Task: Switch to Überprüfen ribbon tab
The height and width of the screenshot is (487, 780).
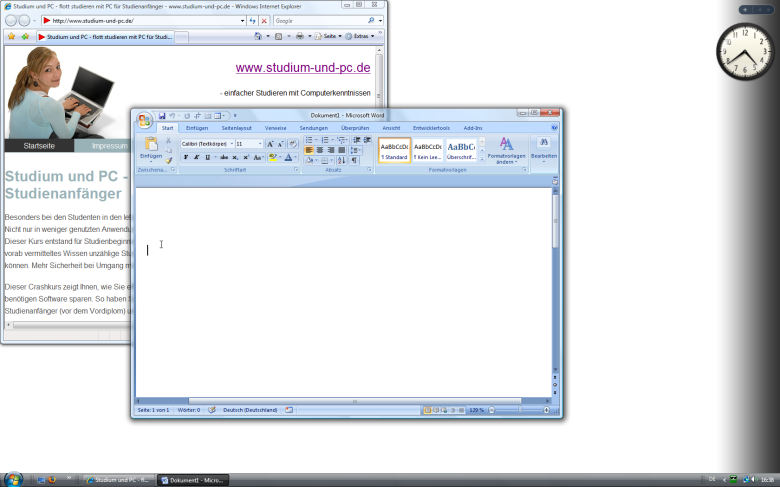Action: 355,128
